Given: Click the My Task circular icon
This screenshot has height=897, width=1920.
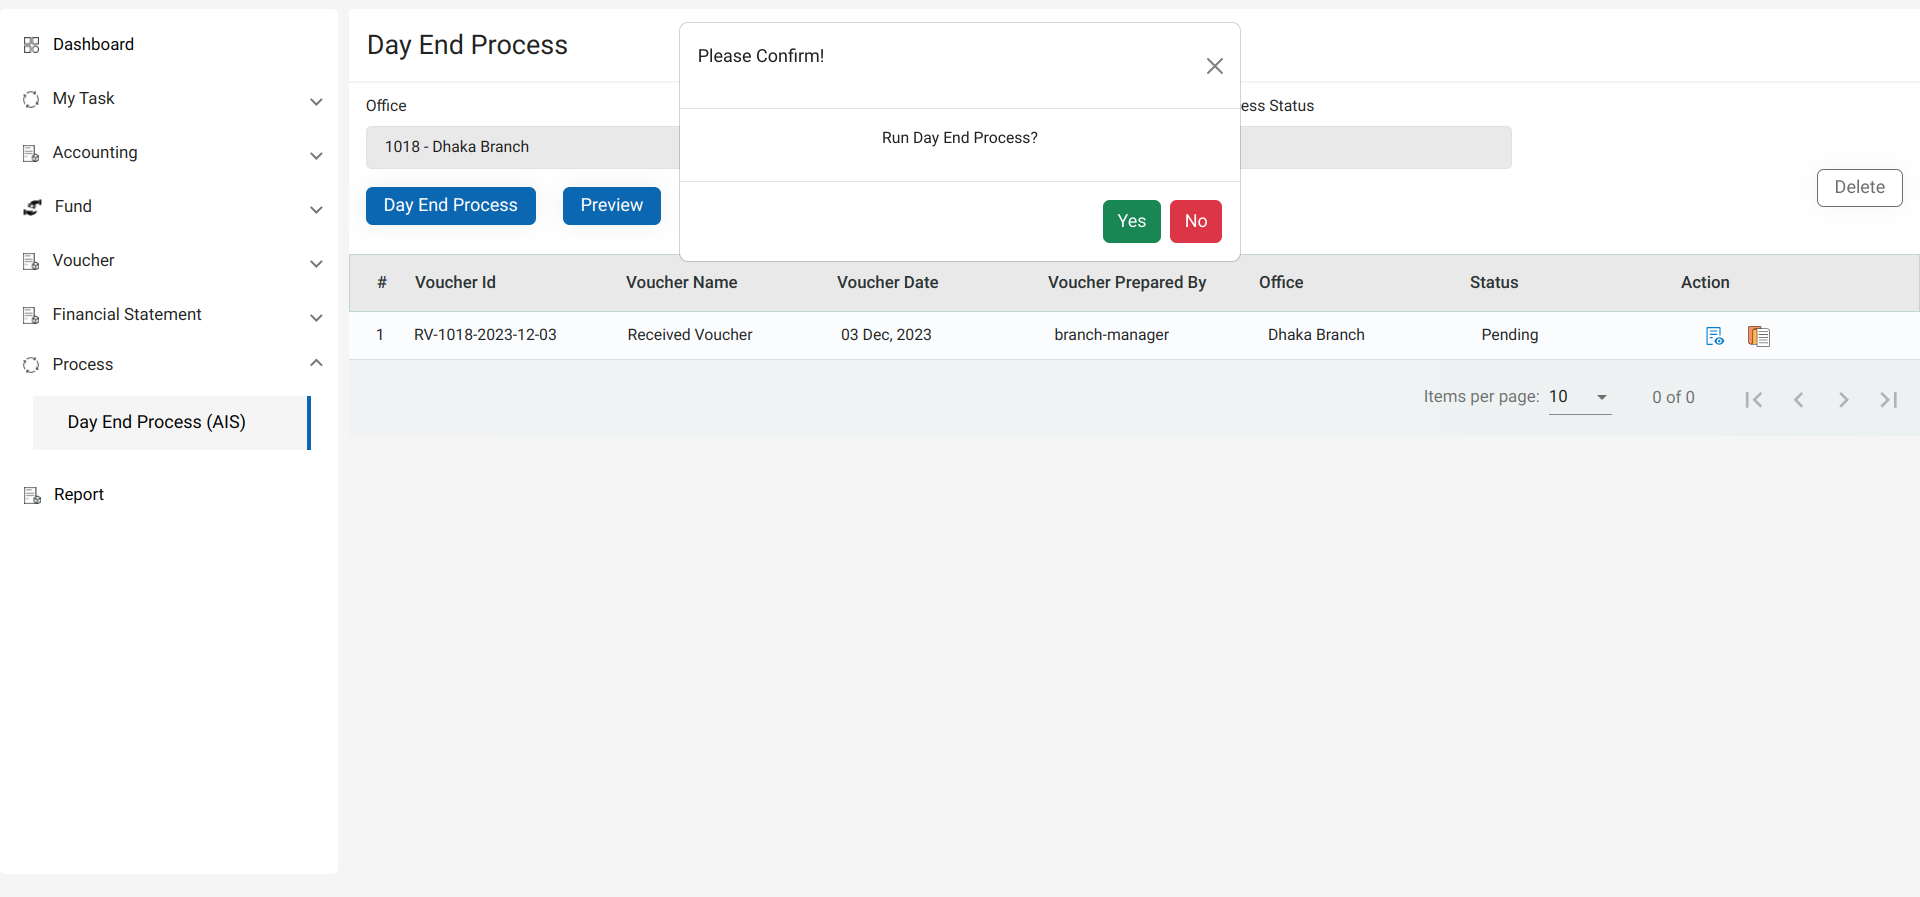Looking at the screenshot, I should (31, 99).
